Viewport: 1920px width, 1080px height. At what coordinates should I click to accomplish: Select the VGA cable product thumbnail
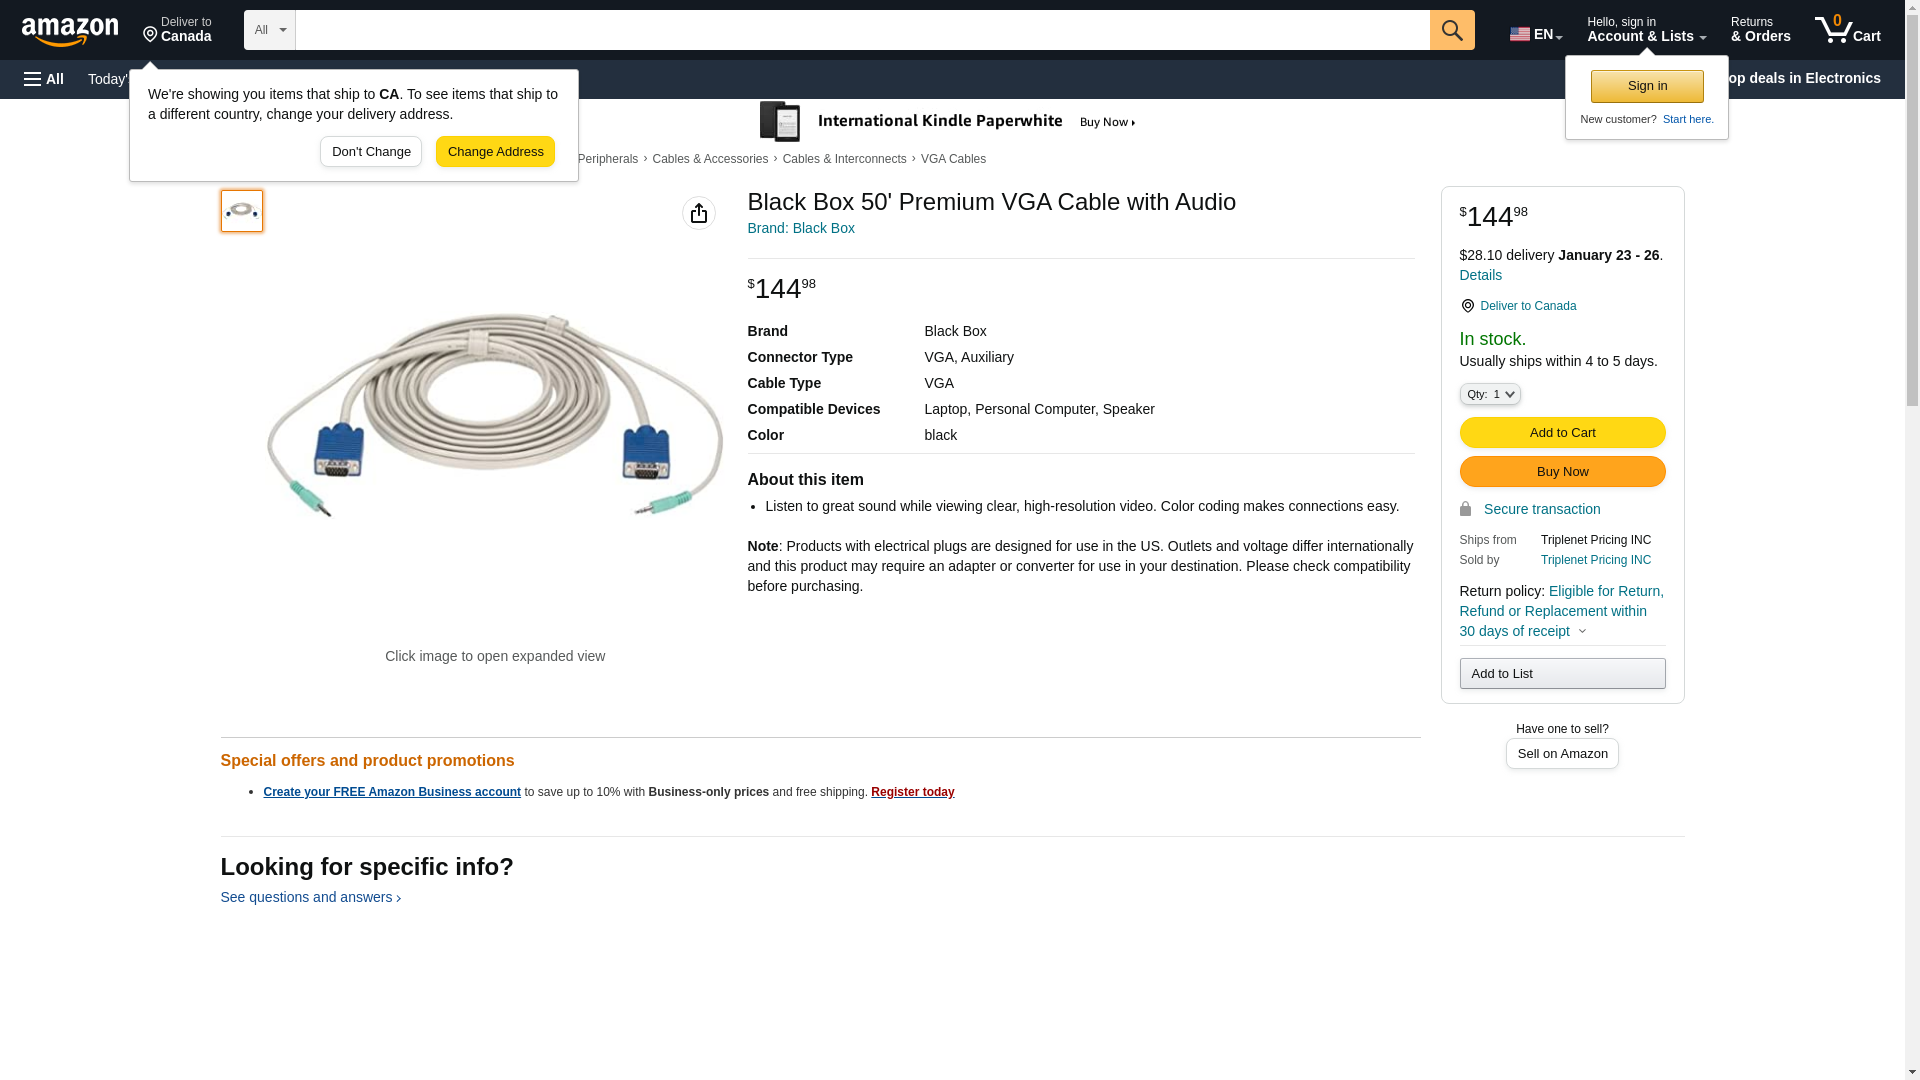[x=242, y=211]
